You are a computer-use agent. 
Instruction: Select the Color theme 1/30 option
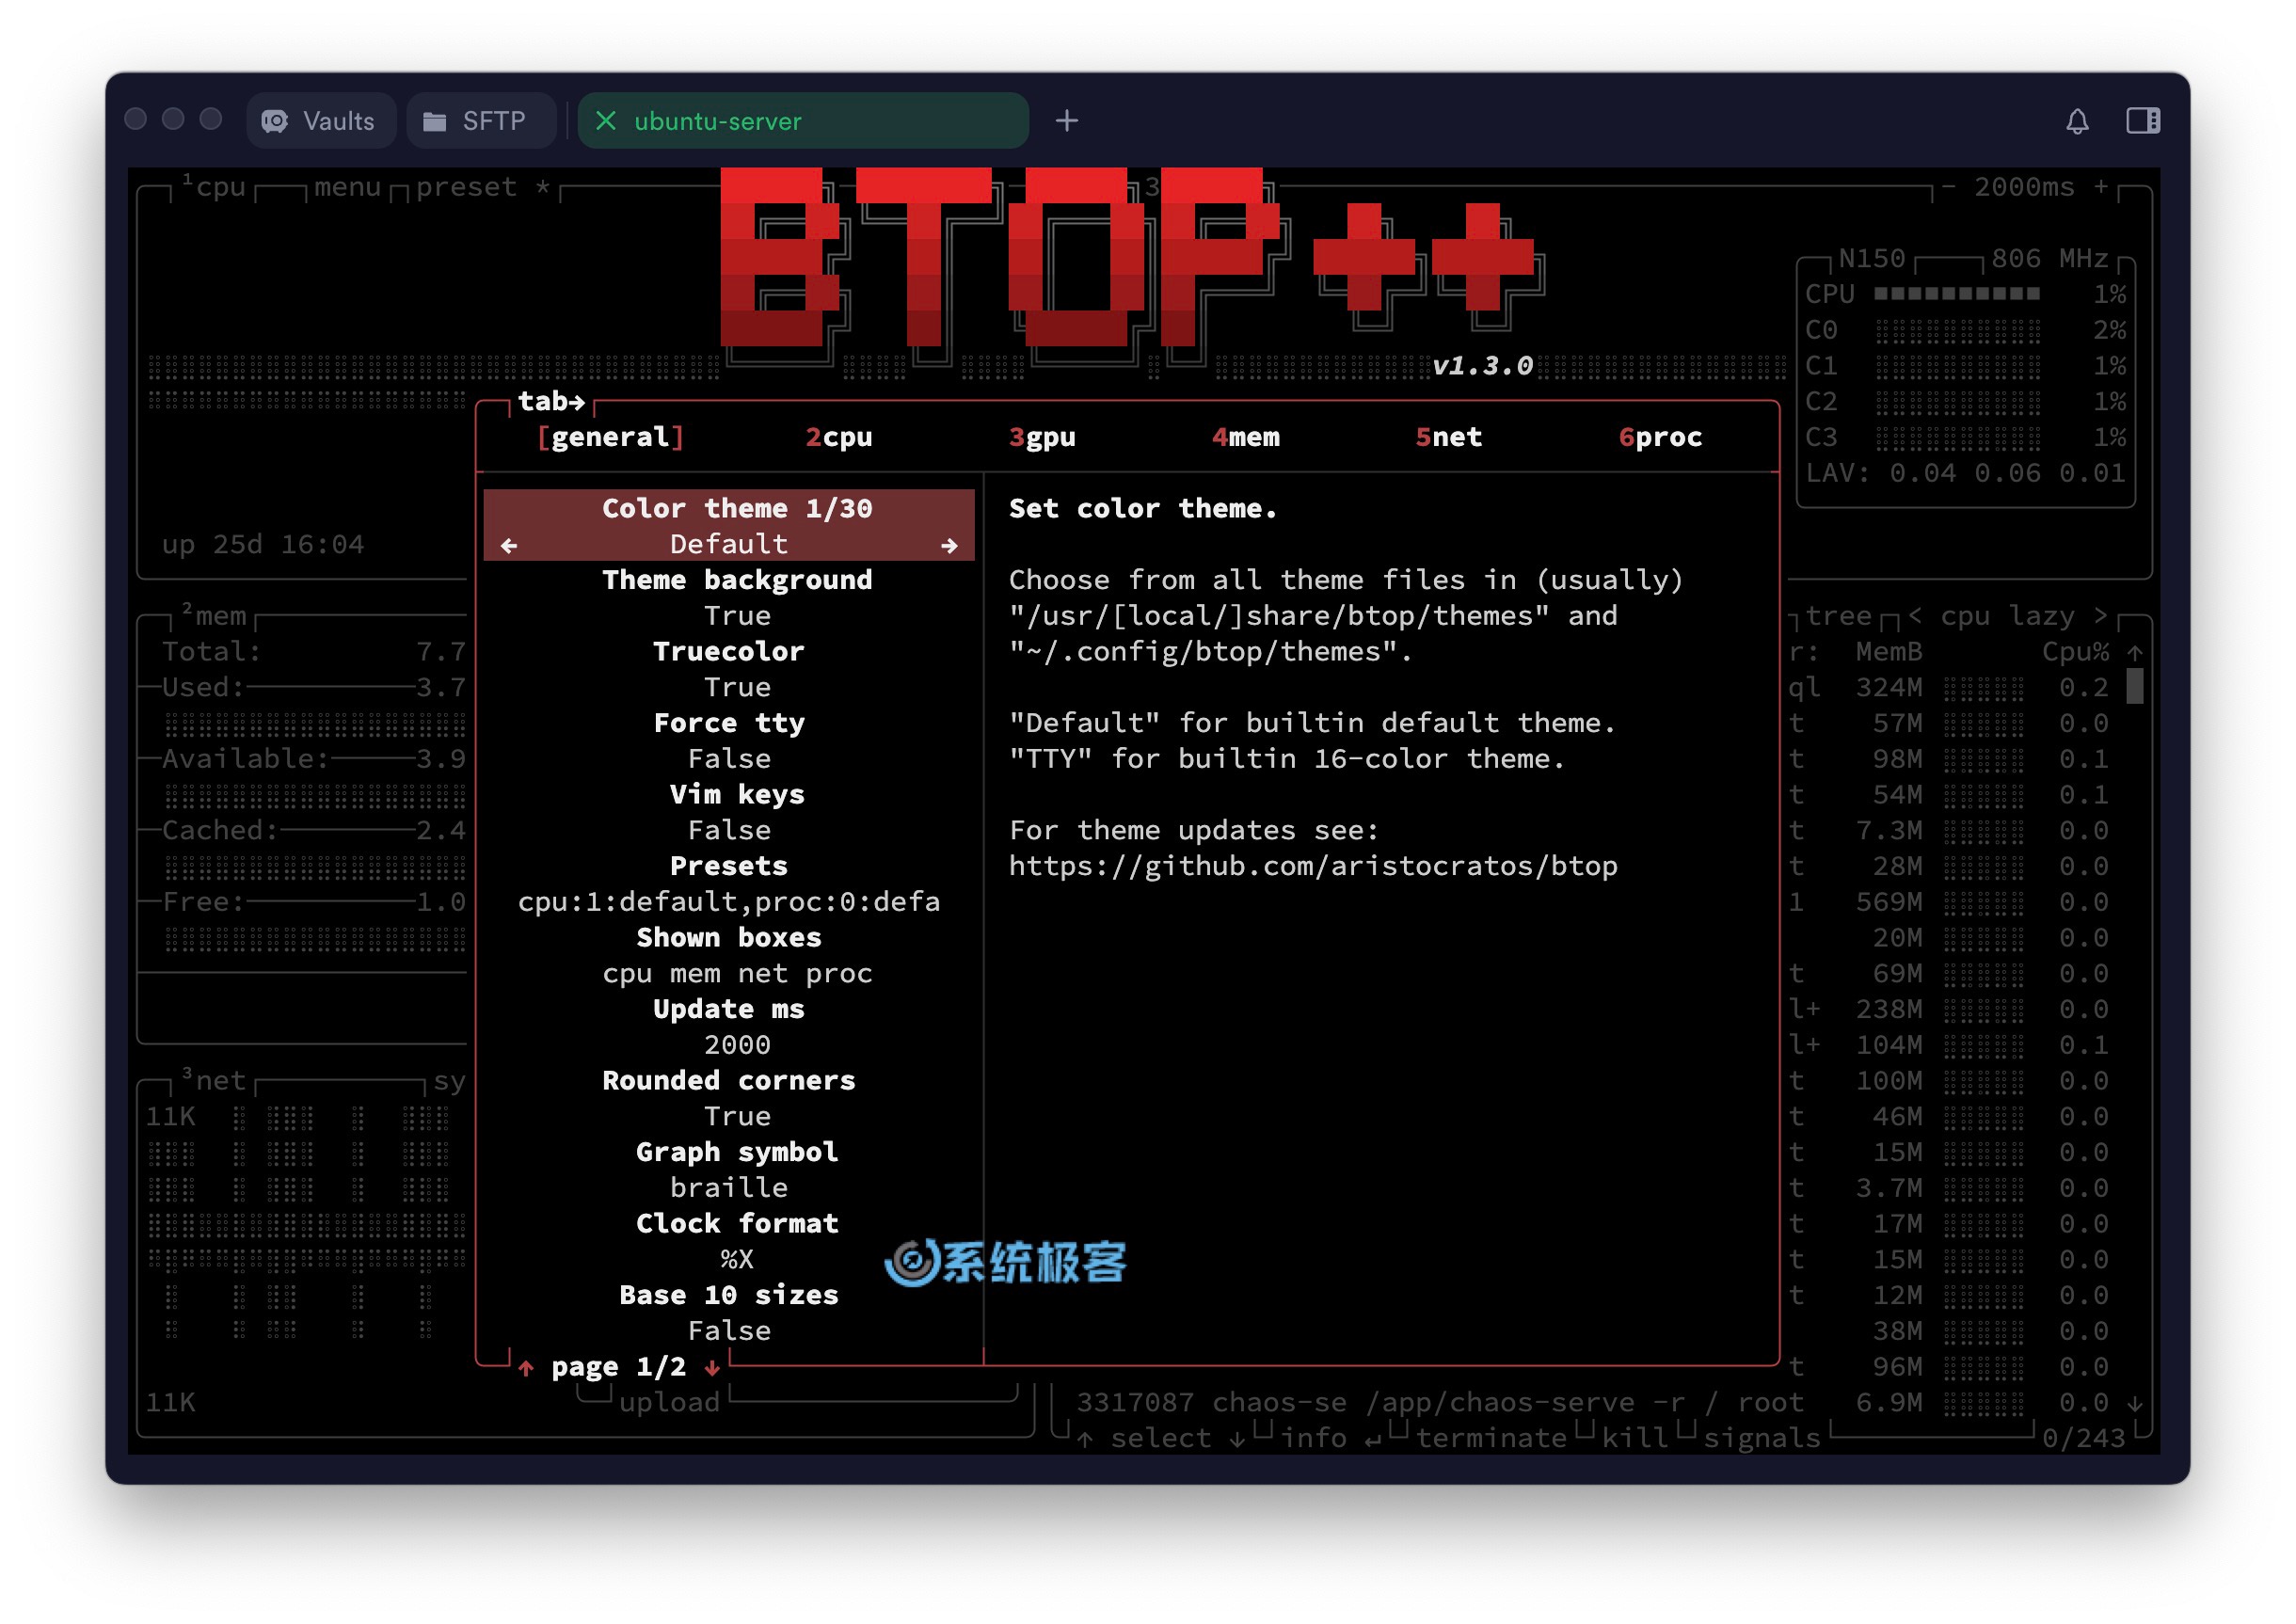coord(729,525)
